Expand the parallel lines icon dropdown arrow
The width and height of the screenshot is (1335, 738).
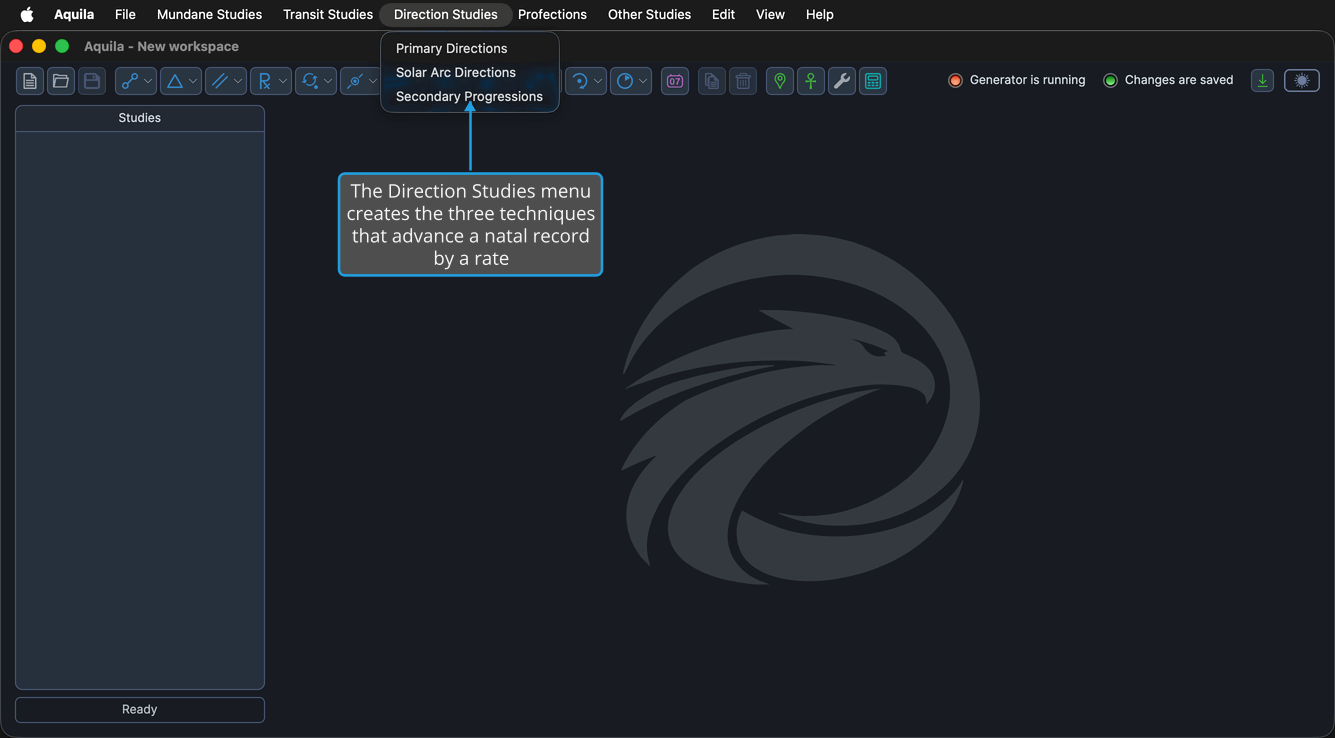point(238,81)
